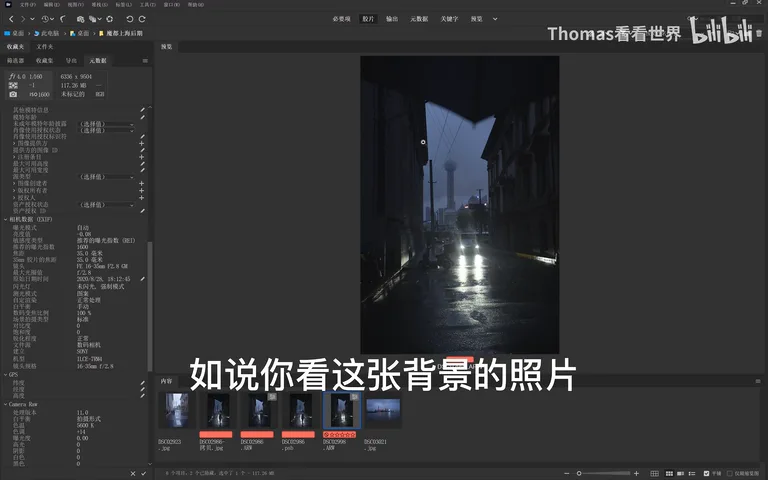Open workspace switcher dropdown arrow

(x=495, y=19)
